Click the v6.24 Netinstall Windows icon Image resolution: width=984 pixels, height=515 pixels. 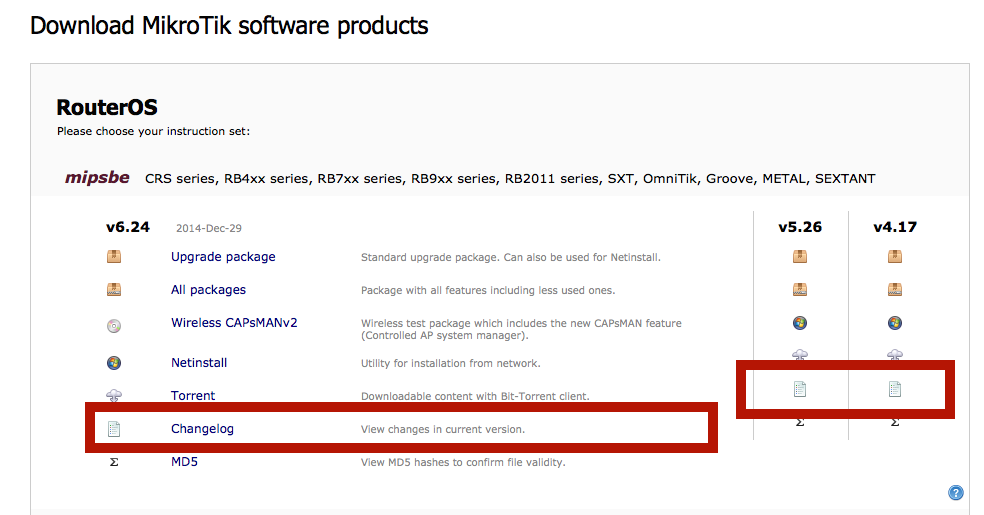pos(114,363)
